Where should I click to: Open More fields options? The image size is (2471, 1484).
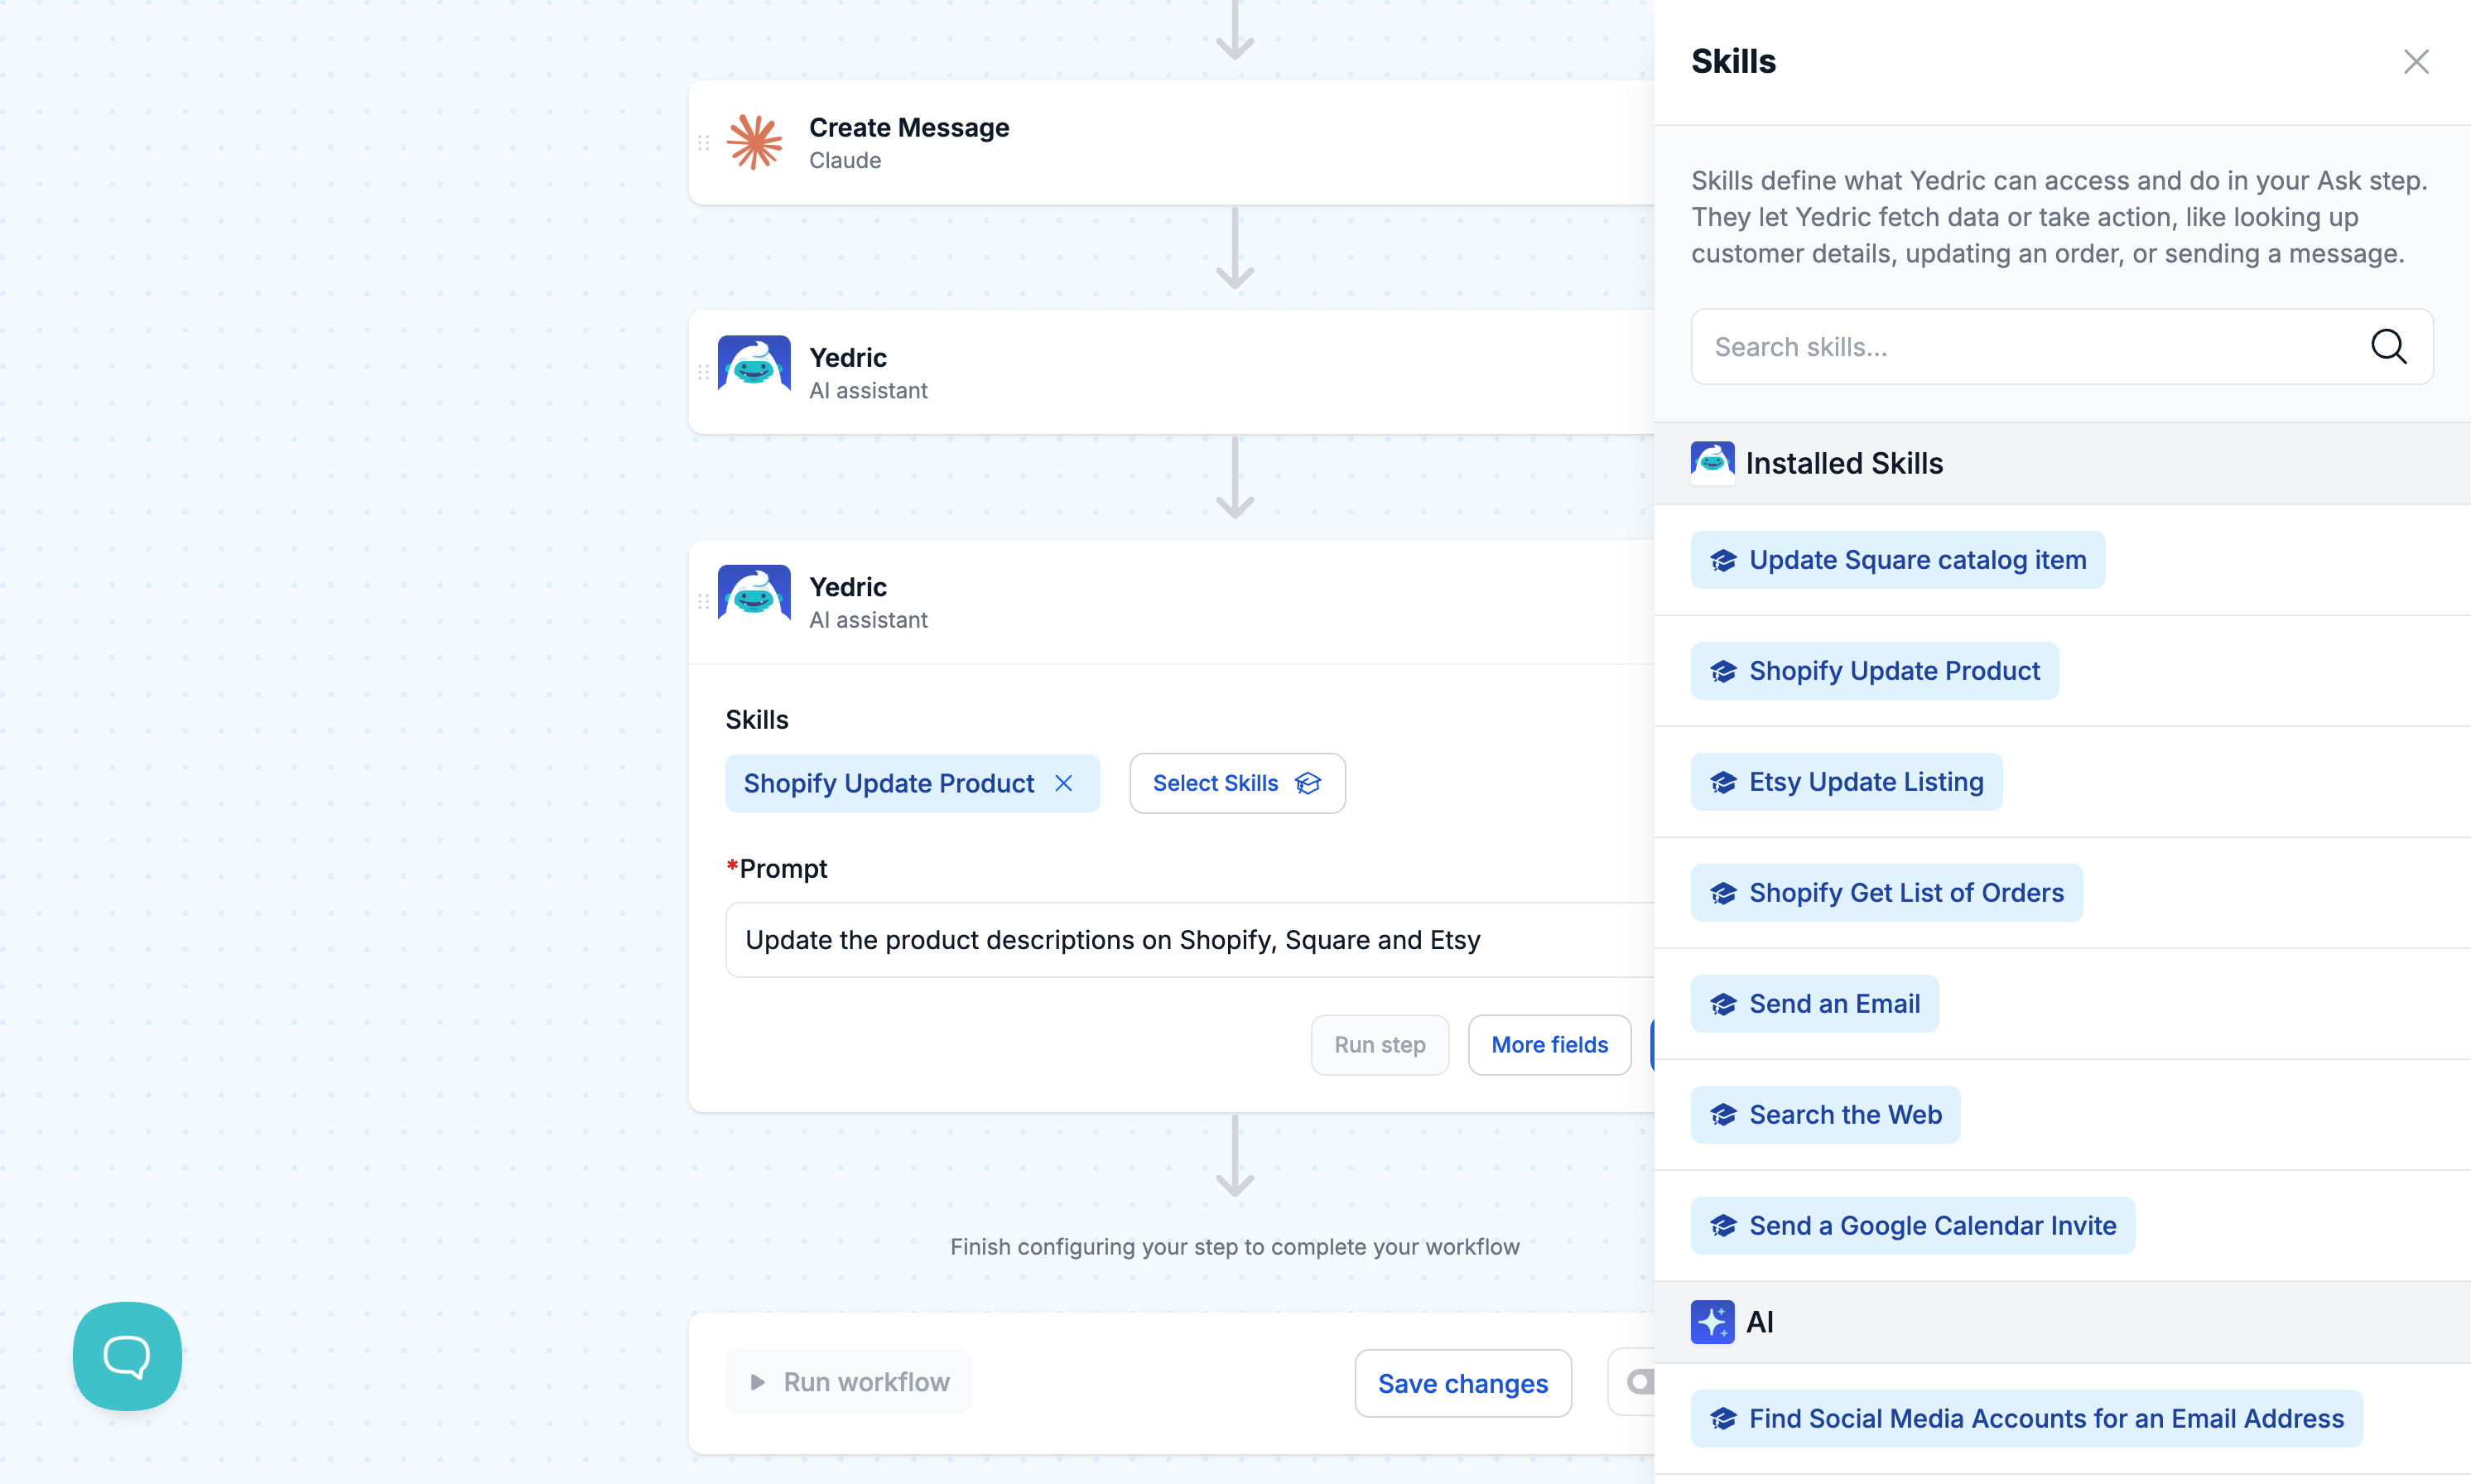click(x=1549, y=1045)
